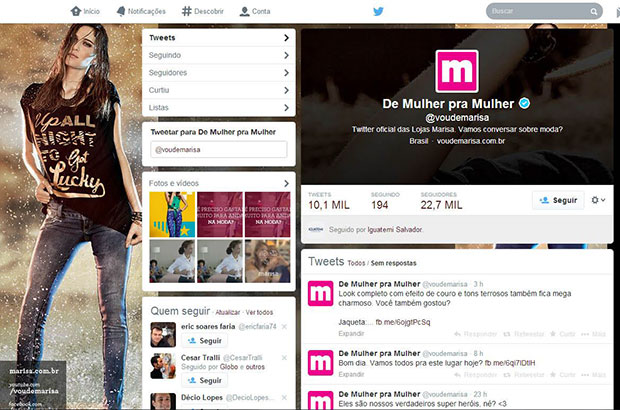Open the Notificações bell icon
Viewport: 620px width, 410px height.
click(x=121, y=11)
